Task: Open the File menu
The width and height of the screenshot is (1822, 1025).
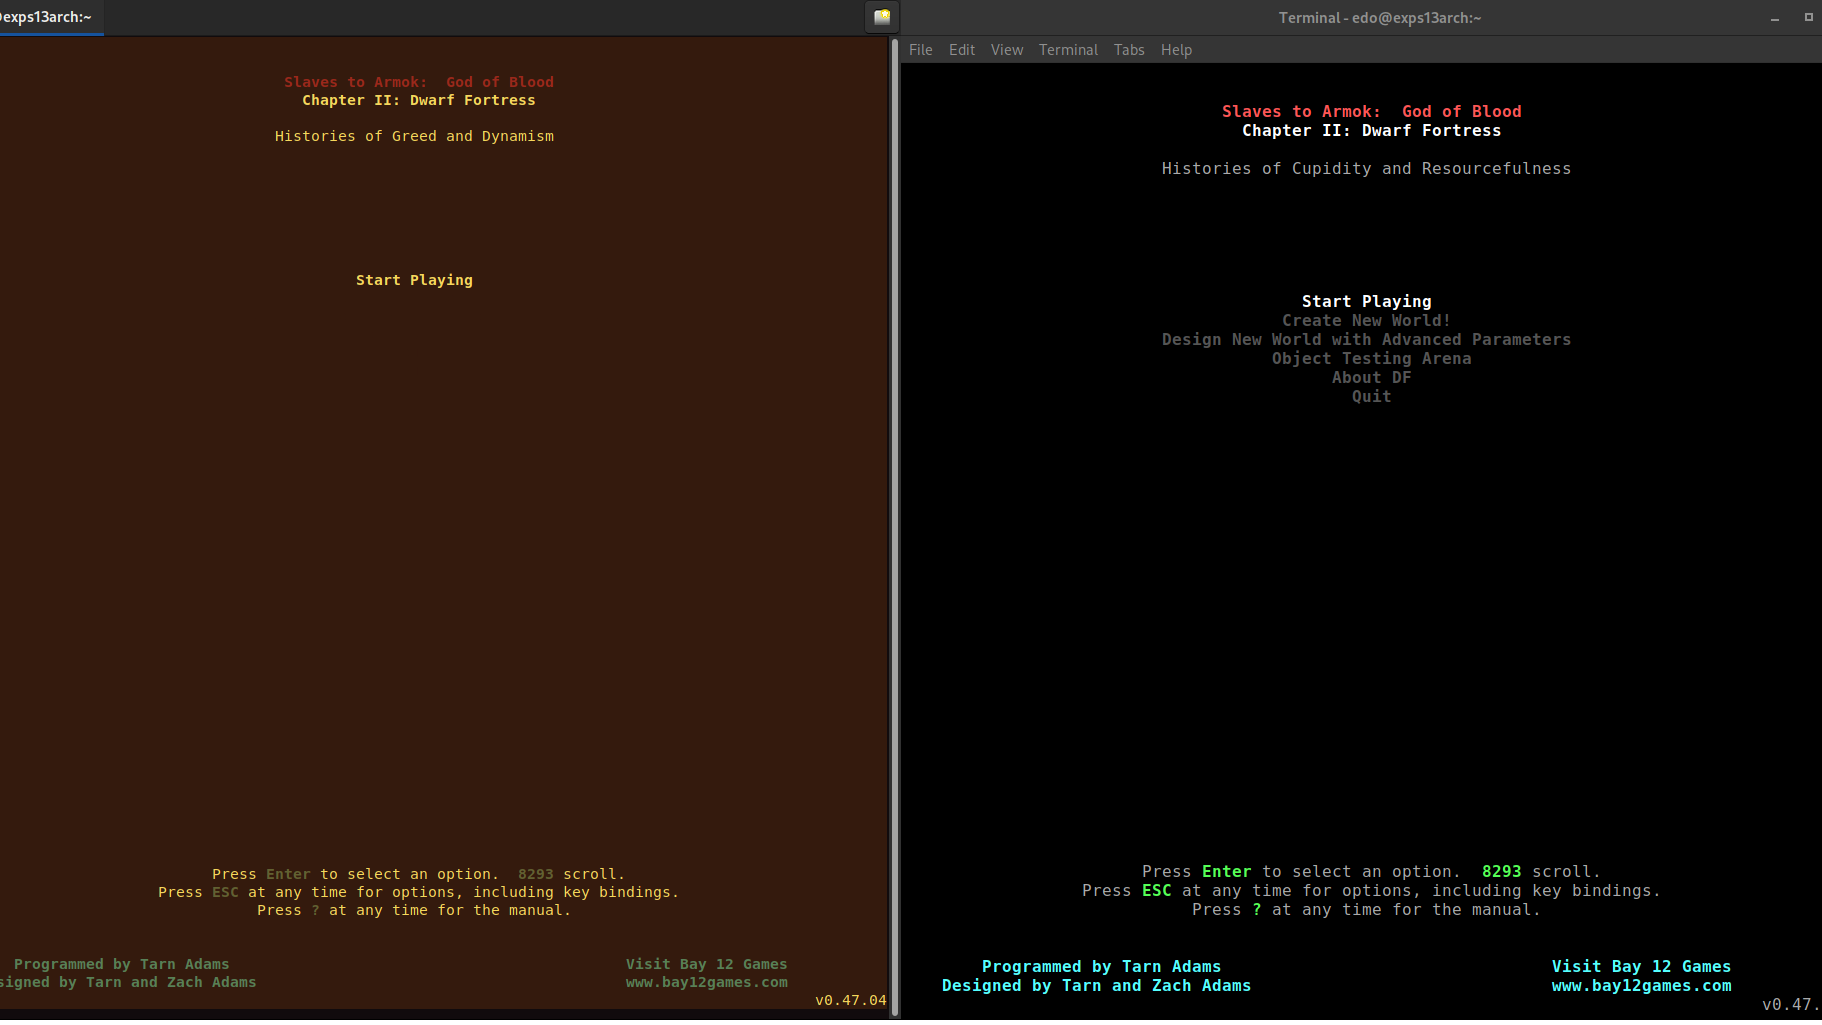Action: coord(920,50)
